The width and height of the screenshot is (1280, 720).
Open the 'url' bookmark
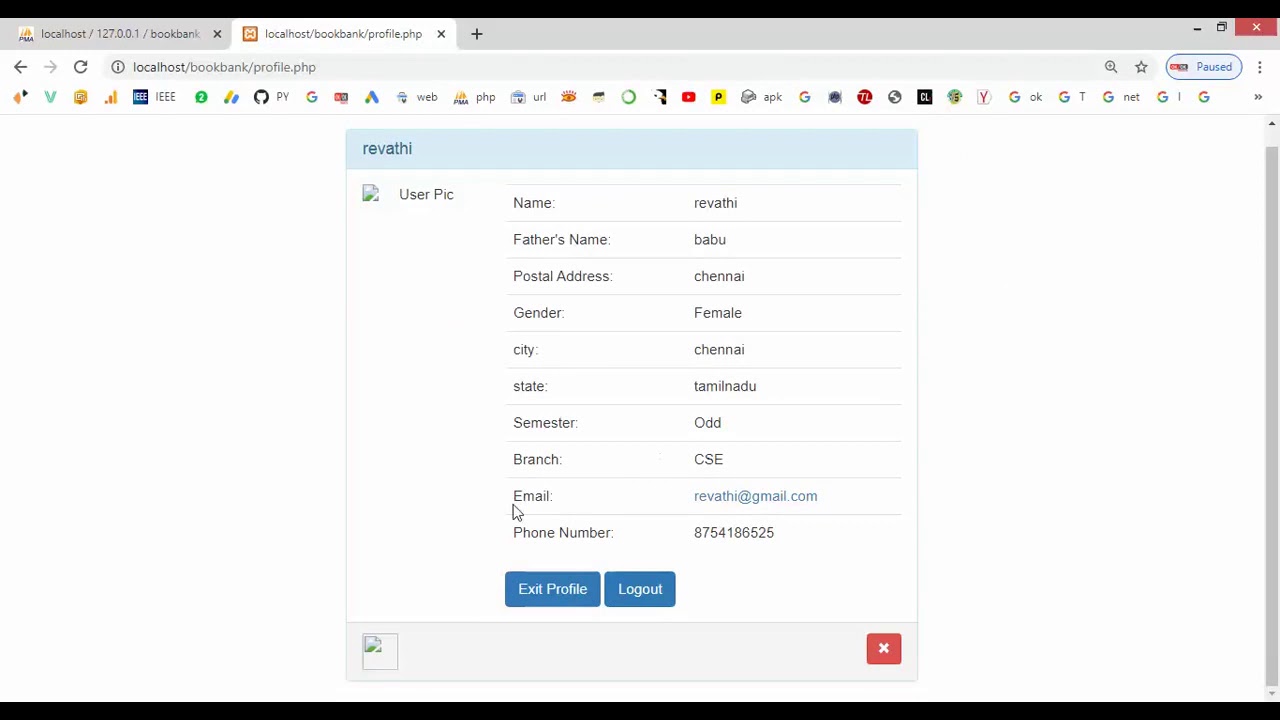[529, 97]
